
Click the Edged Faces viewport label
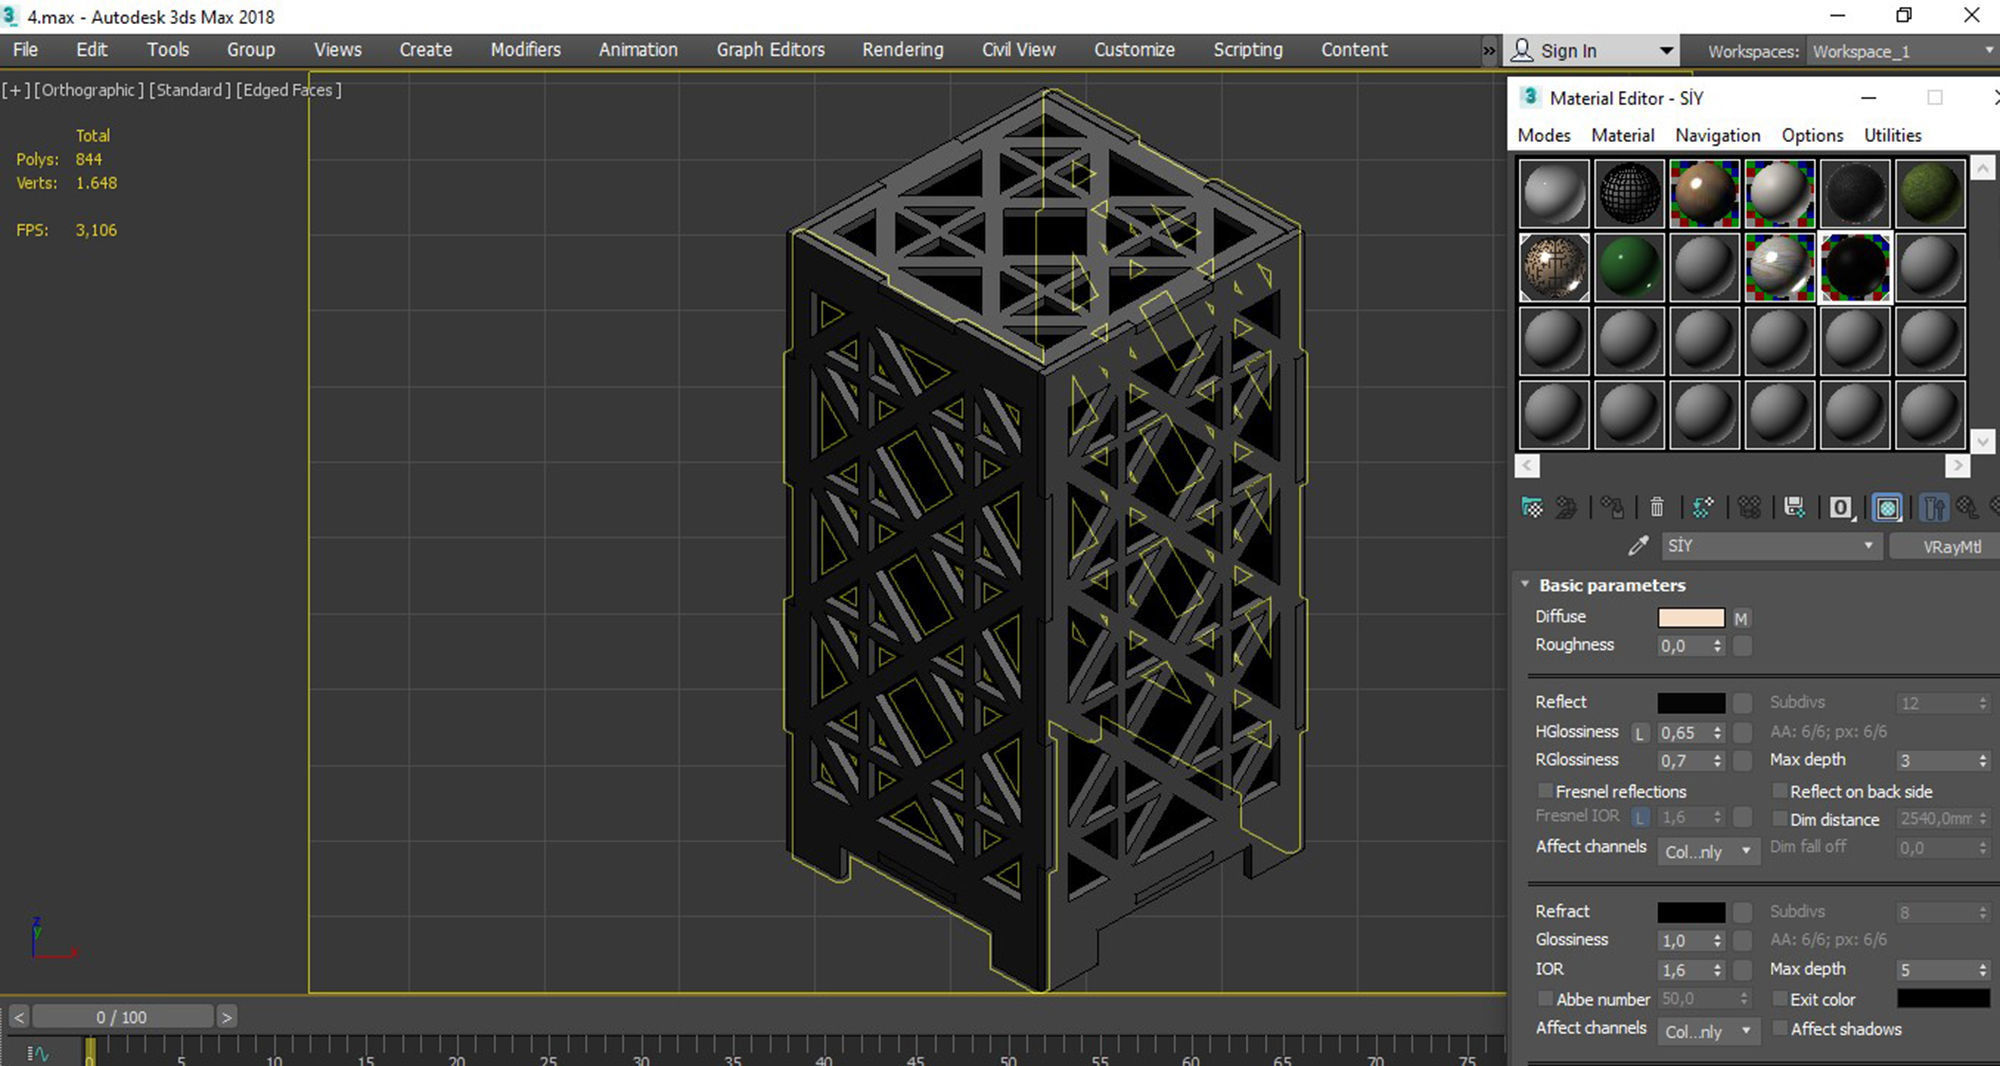(x=288, y=90)
